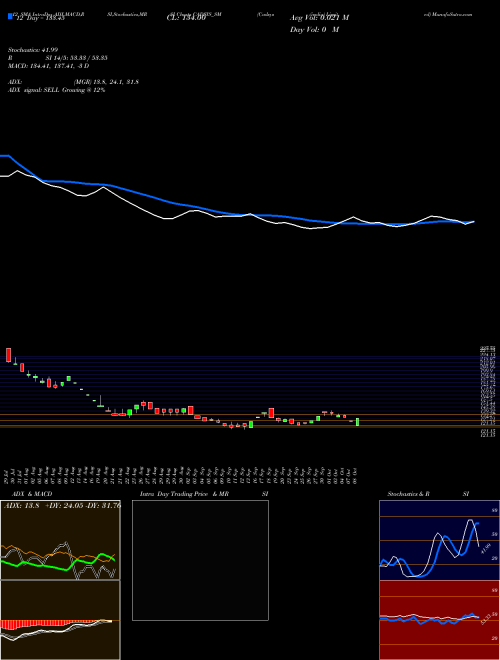Click the blue-background Stochastics chart panel
This screenshot has height=660, width=500.
439,540
